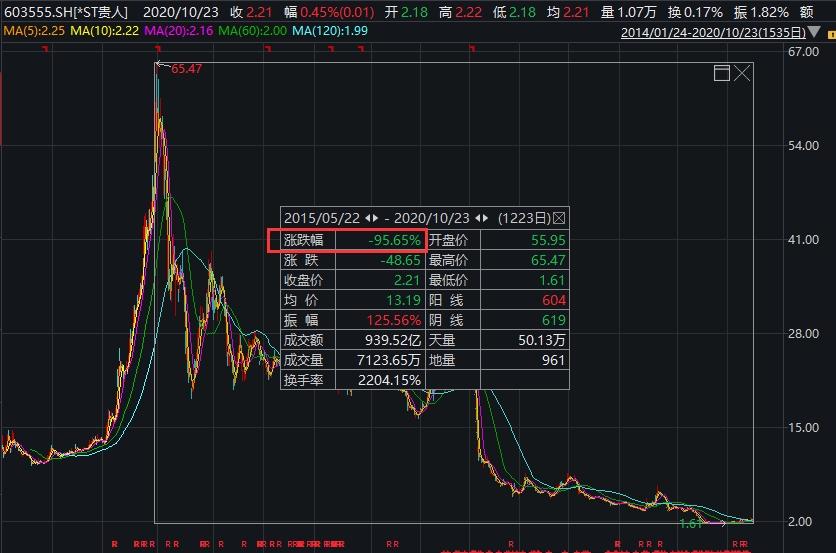Step end date 2020/10/23 backward
Viewport: 836px width, 553px height.
point(476,218)
